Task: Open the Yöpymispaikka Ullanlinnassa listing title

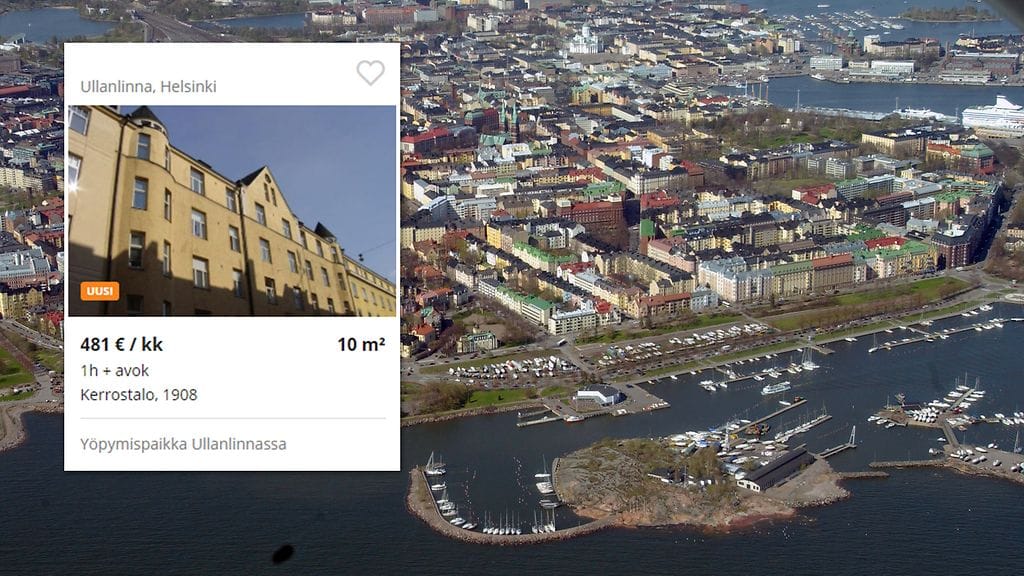Action: (x=183, y=444)
